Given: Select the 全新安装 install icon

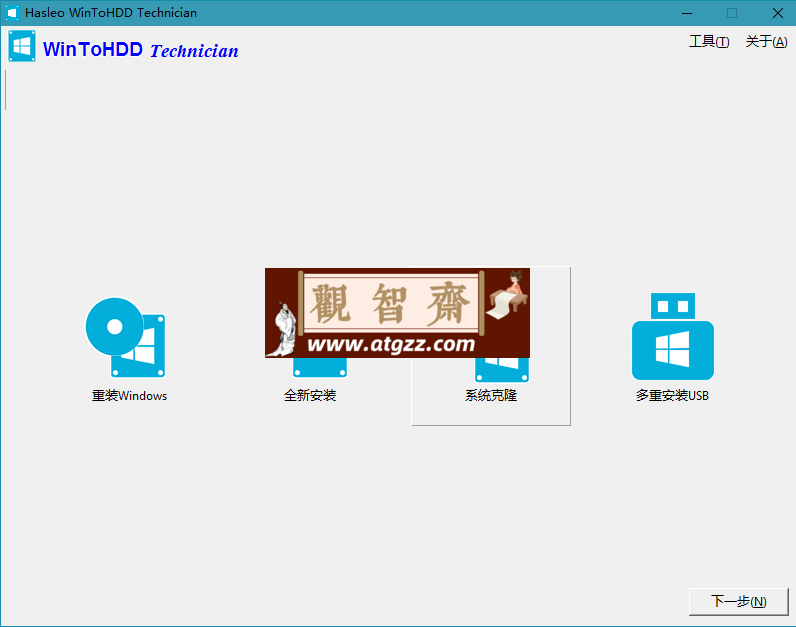Looking at the screenshot, I should click(320, 368).
